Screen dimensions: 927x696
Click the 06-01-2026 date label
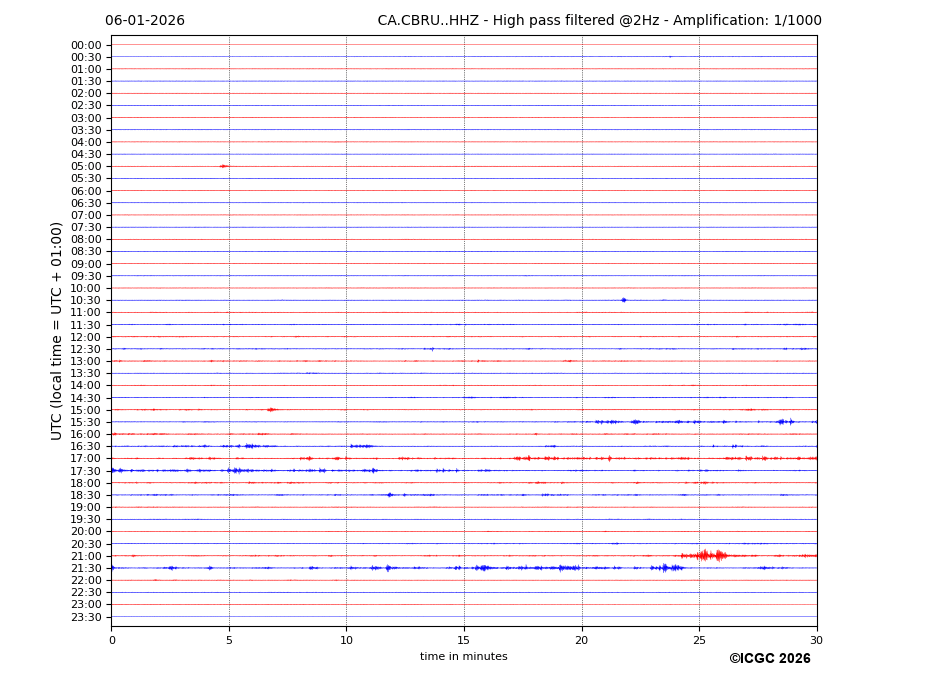tap(145, 21)
